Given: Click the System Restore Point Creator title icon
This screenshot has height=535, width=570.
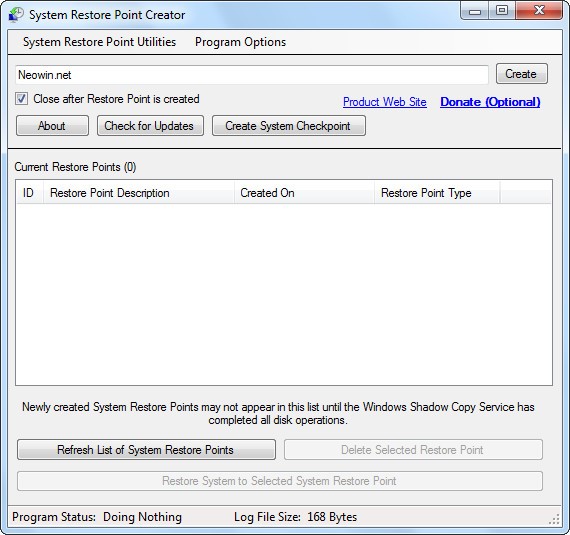Looking at the screenshot, I should 16,15.
